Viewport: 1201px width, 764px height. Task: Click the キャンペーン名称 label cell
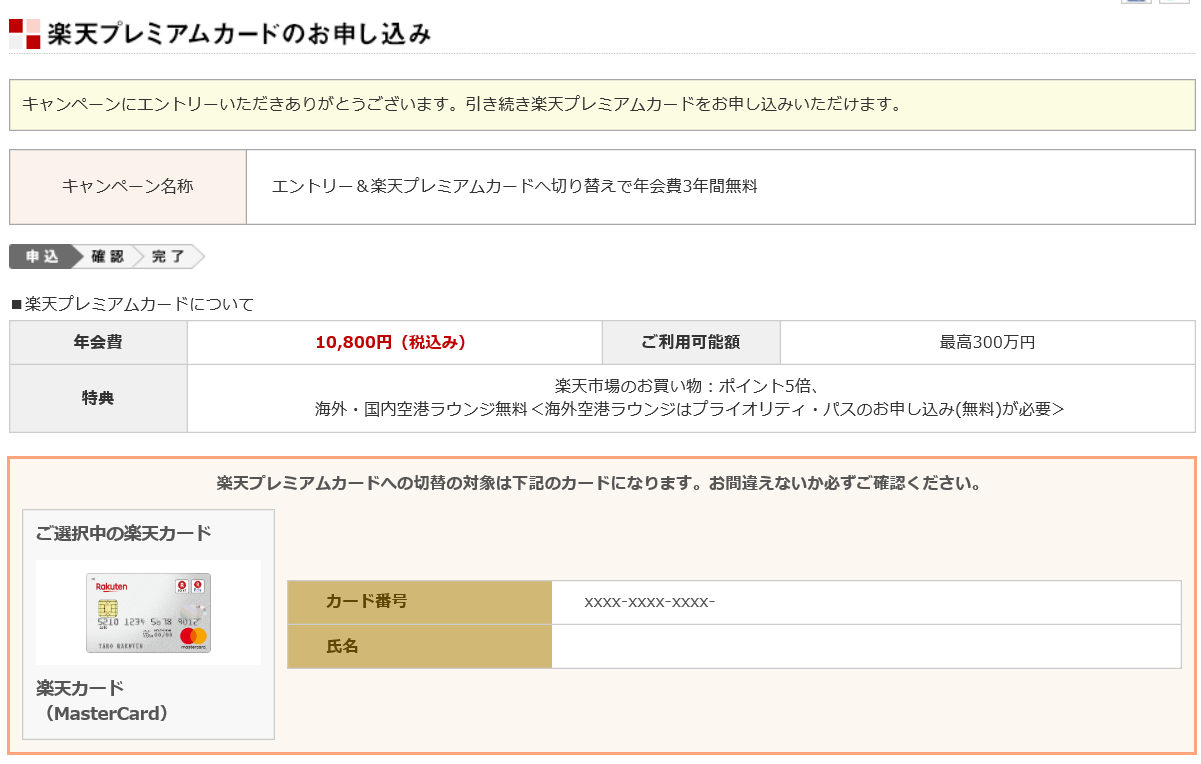(128, 187)
